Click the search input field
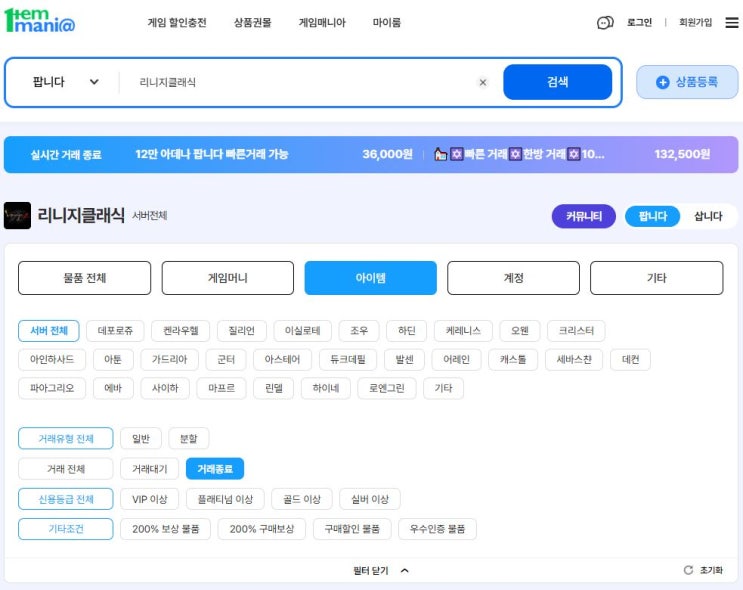 pos(303,82)
